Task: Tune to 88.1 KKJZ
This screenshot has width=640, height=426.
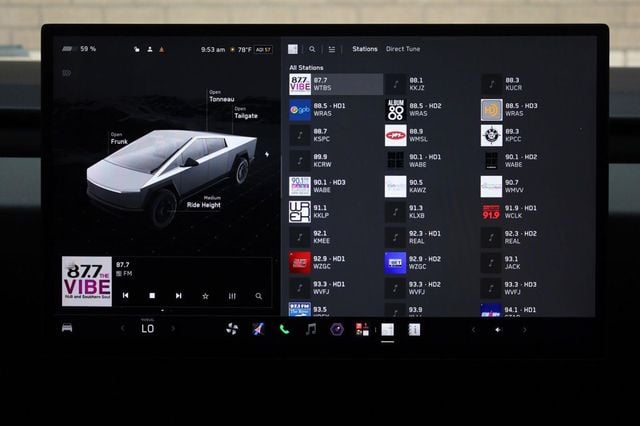Action: point(432,84)
